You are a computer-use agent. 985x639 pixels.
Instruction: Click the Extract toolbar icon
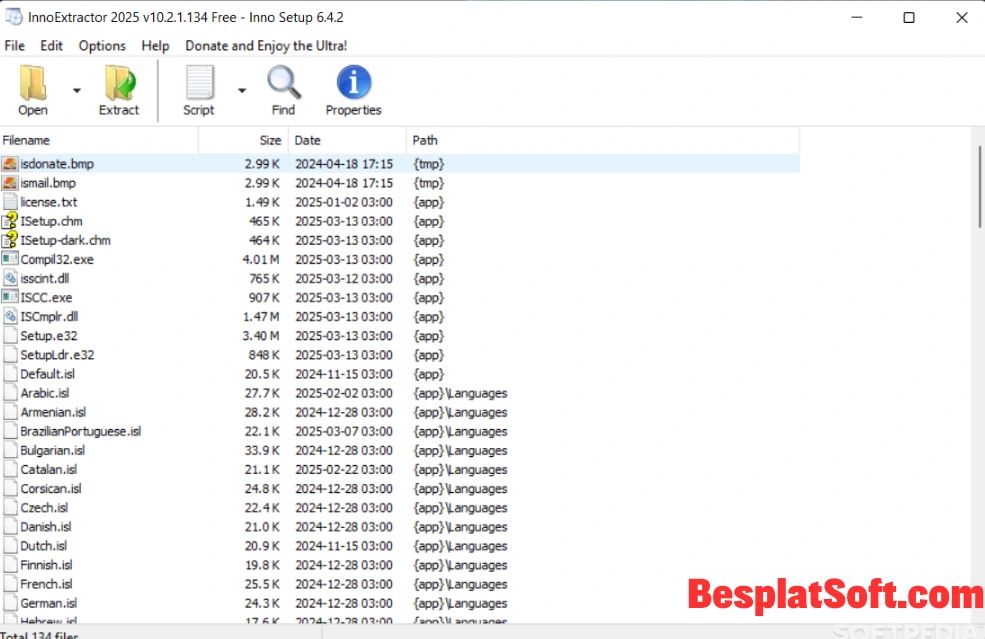point(118,83)
